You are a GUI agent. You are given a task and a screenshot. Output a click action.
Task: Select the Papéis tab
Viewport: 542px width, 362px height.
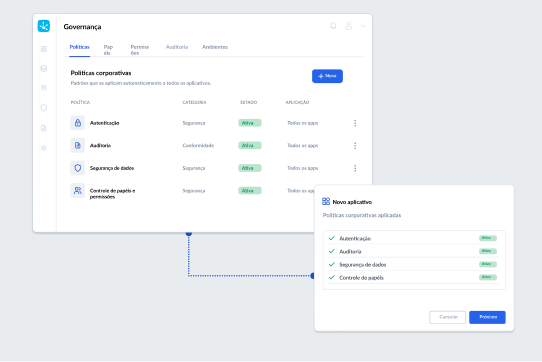click(108, 50)
